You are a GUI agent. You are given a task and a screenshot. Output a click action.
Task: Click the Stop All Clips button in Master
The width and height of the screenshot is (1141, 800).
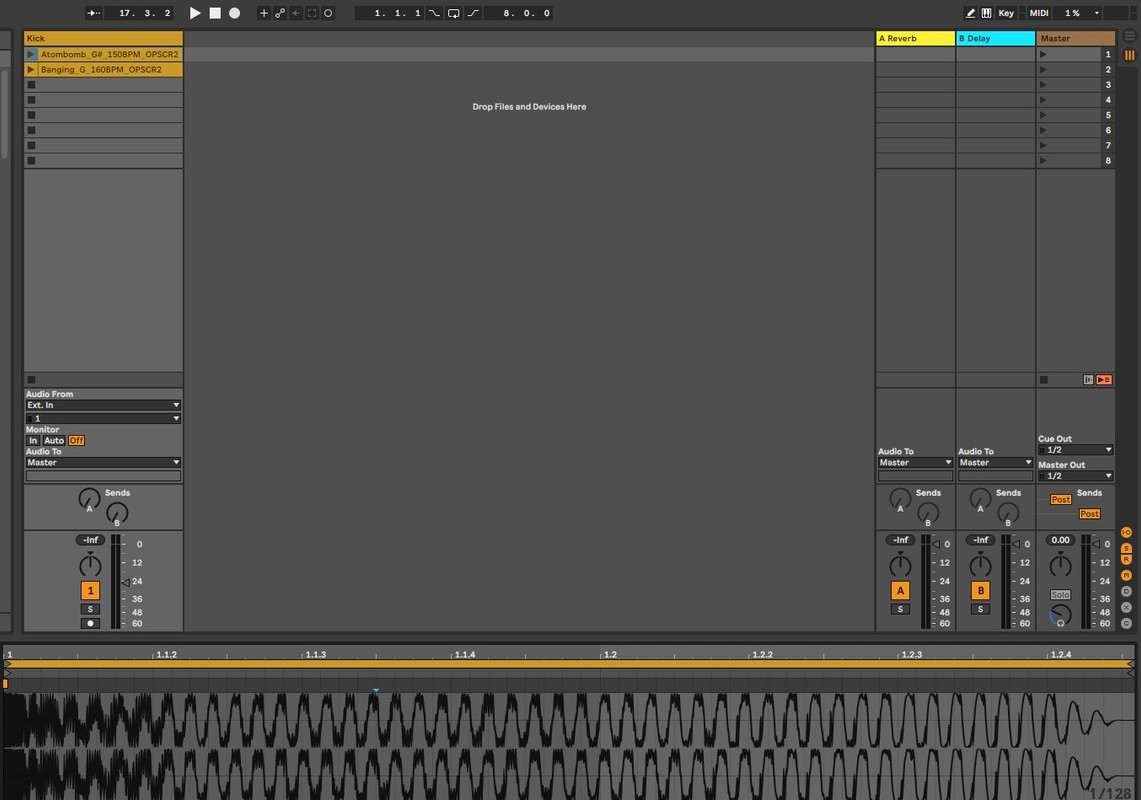coord(1043,380)
